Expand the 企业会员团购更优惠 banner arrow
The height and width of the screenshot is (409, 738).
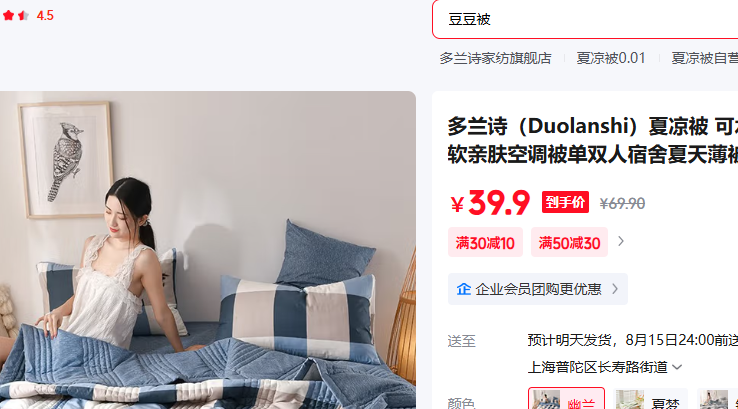615,289
